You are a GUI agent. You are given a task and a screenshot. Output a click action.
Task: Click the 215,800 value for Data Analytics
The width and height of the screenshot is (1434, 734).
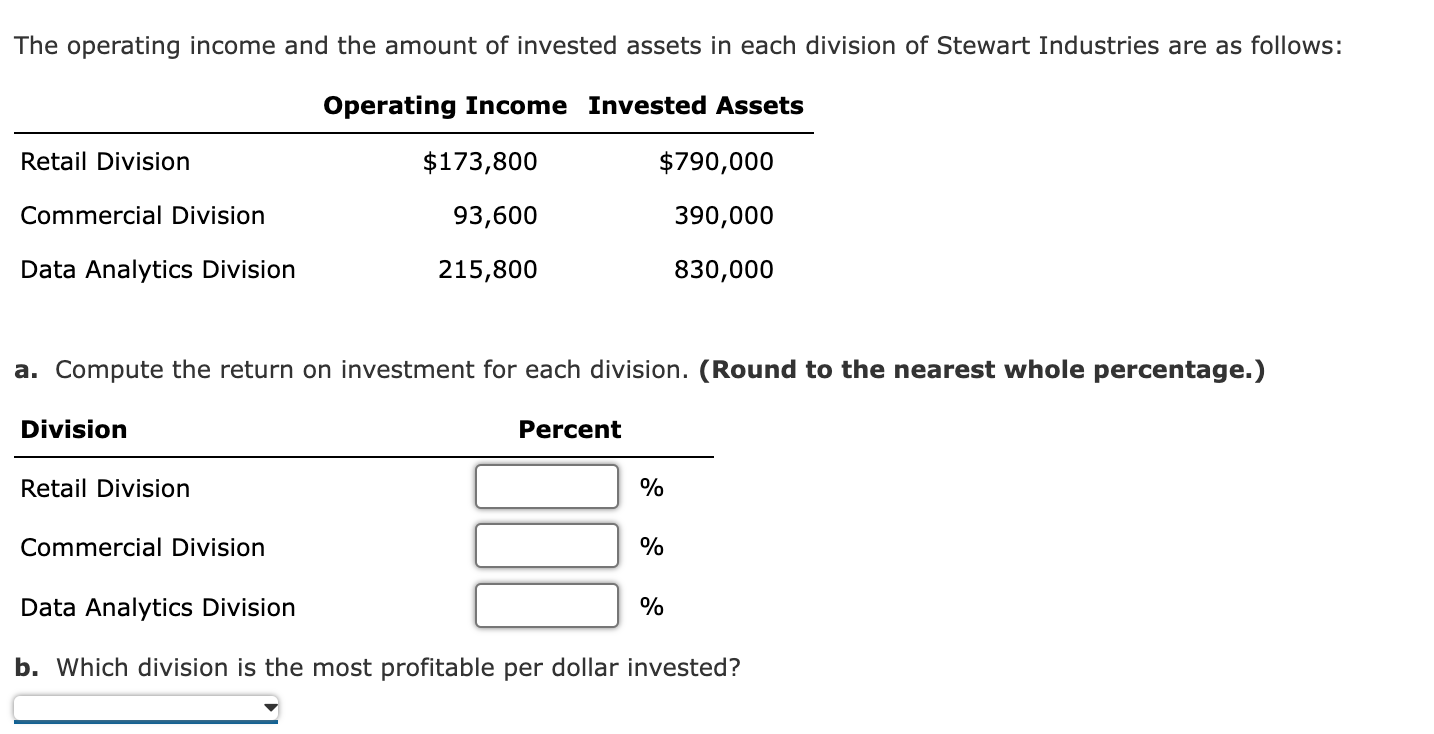489,269
